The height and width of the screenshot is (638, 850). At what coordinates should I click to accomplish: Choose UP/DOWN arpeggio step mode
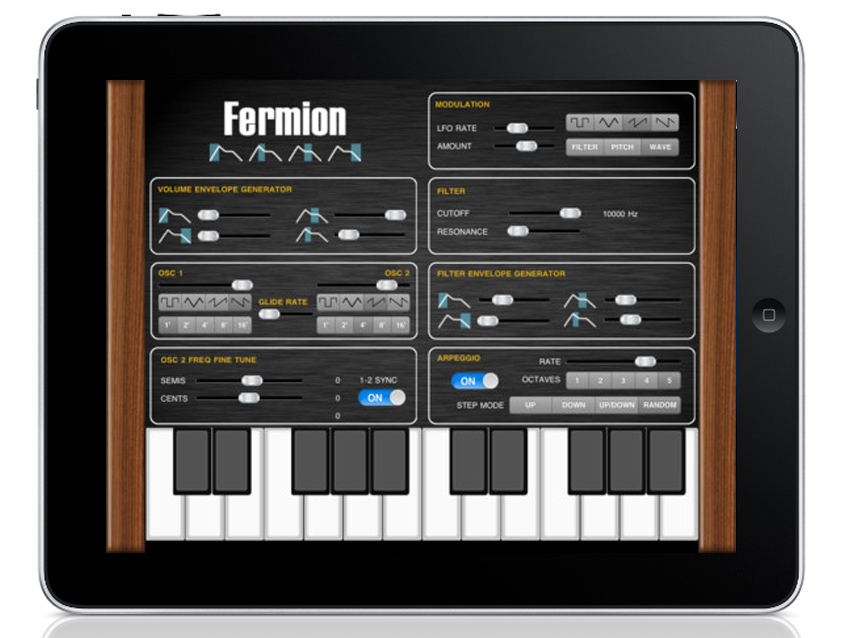tap(616, 405)
